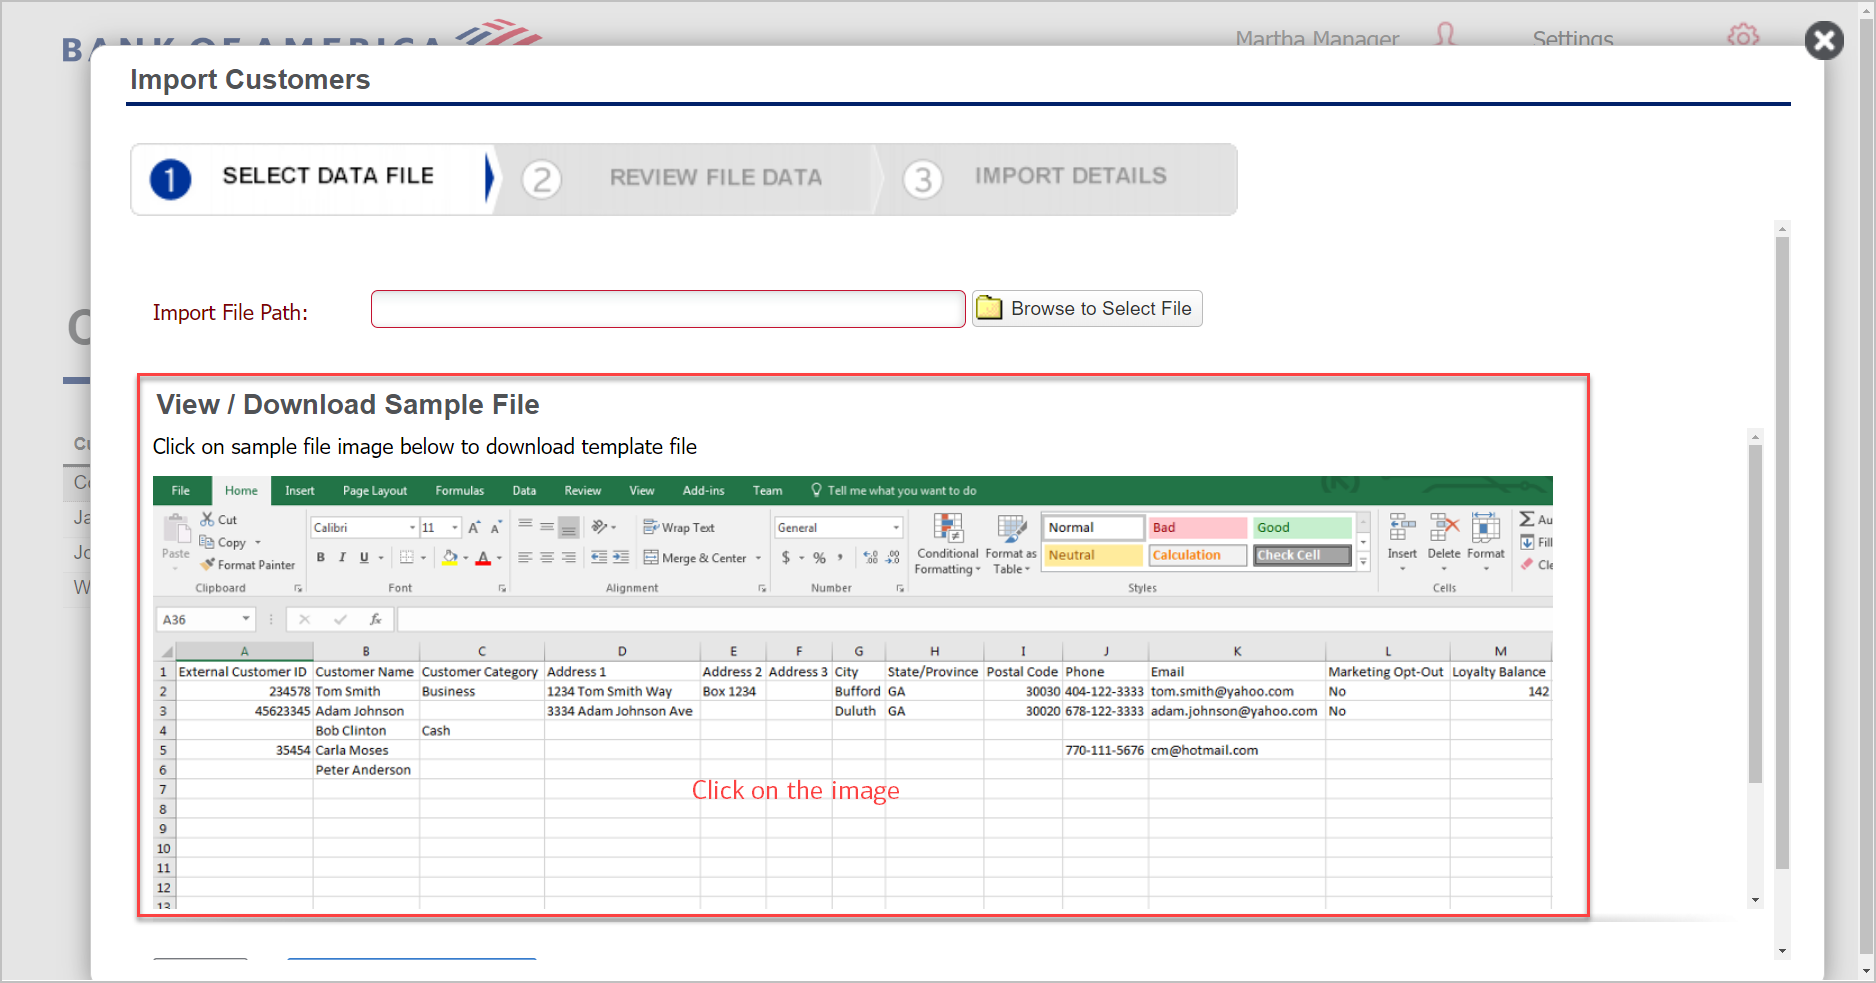Screen dimensions: 1876x983
Task: Click the Review tab in sample Excel
Action: coord(583,490)
